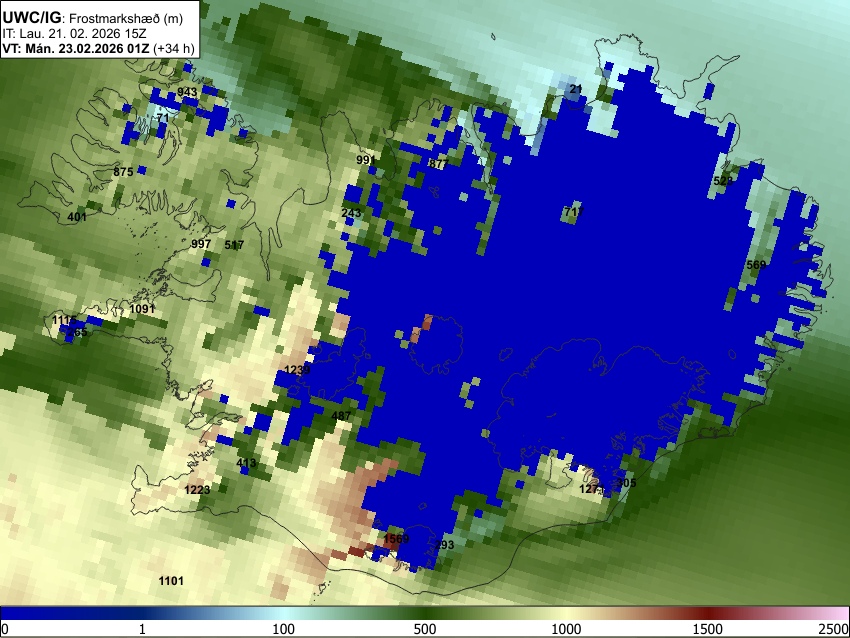This screenshot has height=638, width=850.
Task: Click the 293 map value
Action: click(444, 545)
